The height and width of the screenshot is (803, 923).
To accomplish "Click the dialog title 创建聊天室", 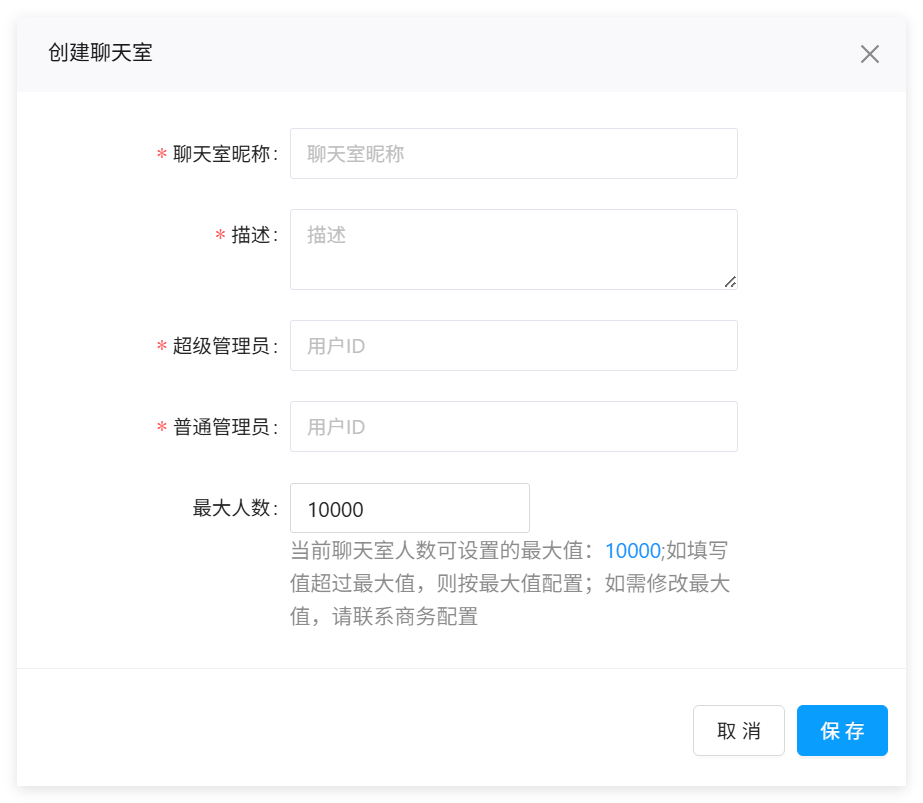I will pyautogui.click(x=100, y=53).
